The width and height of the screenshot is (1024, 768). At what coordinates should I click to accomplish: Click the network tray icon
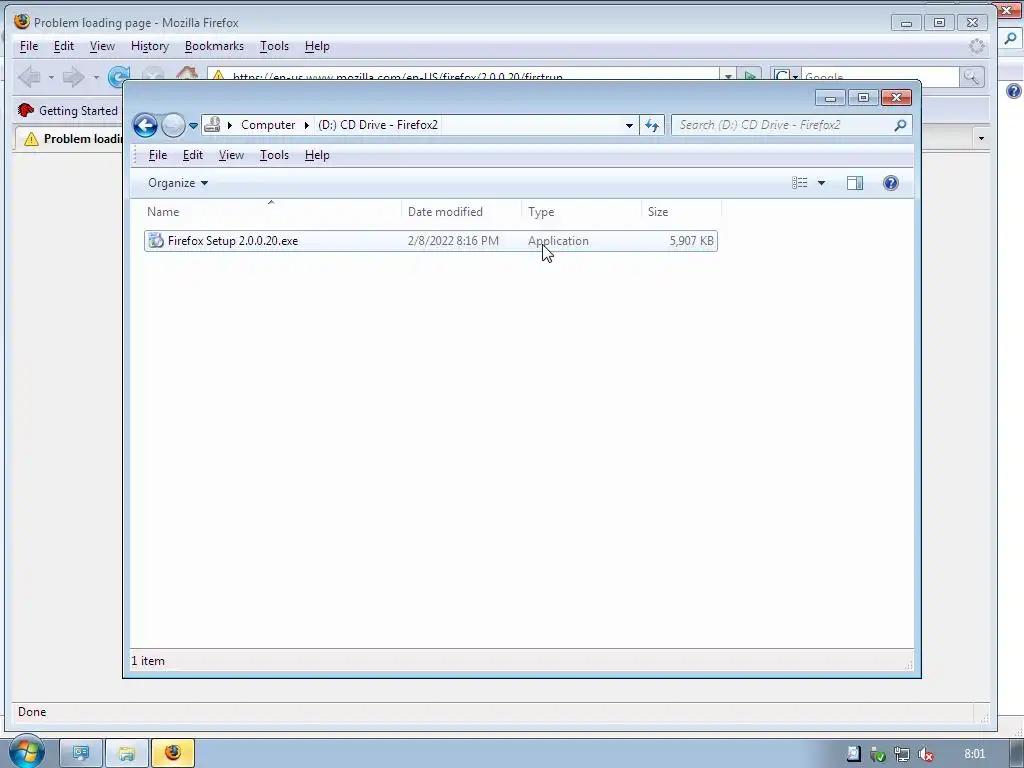pyautogui.click(x=901, y=754)
